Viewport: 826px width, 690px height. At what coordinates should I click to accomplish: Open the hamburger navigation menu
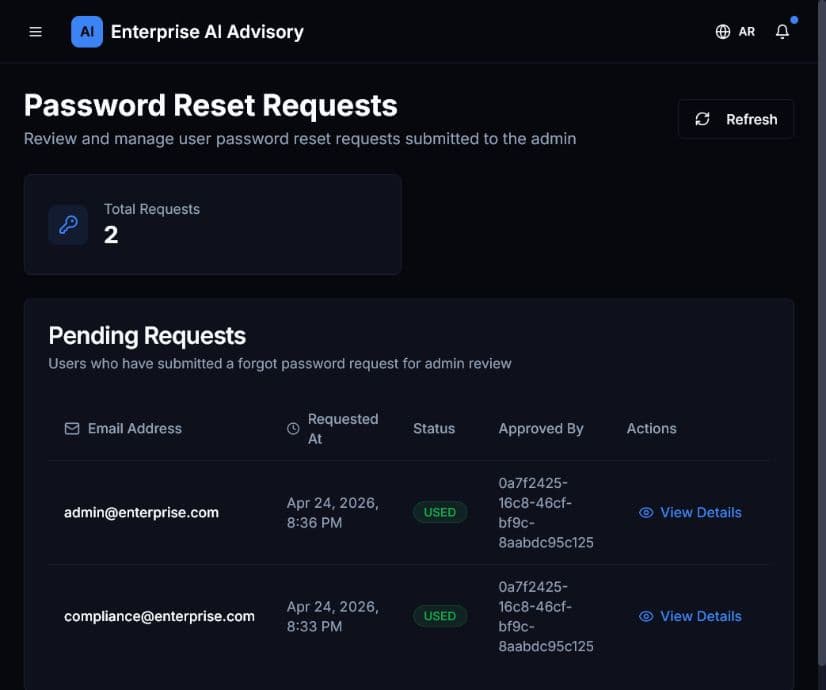point(35,32)
